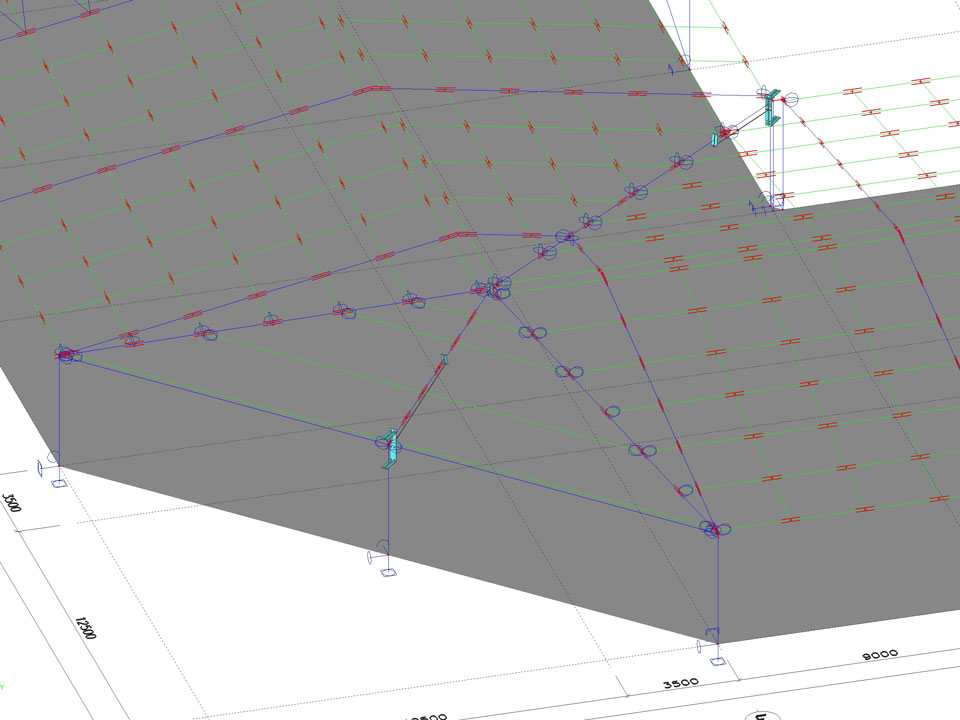The image size is (960, 720).
Task: Pick the support symbol under the left corner column
Action: pos(58,484)
